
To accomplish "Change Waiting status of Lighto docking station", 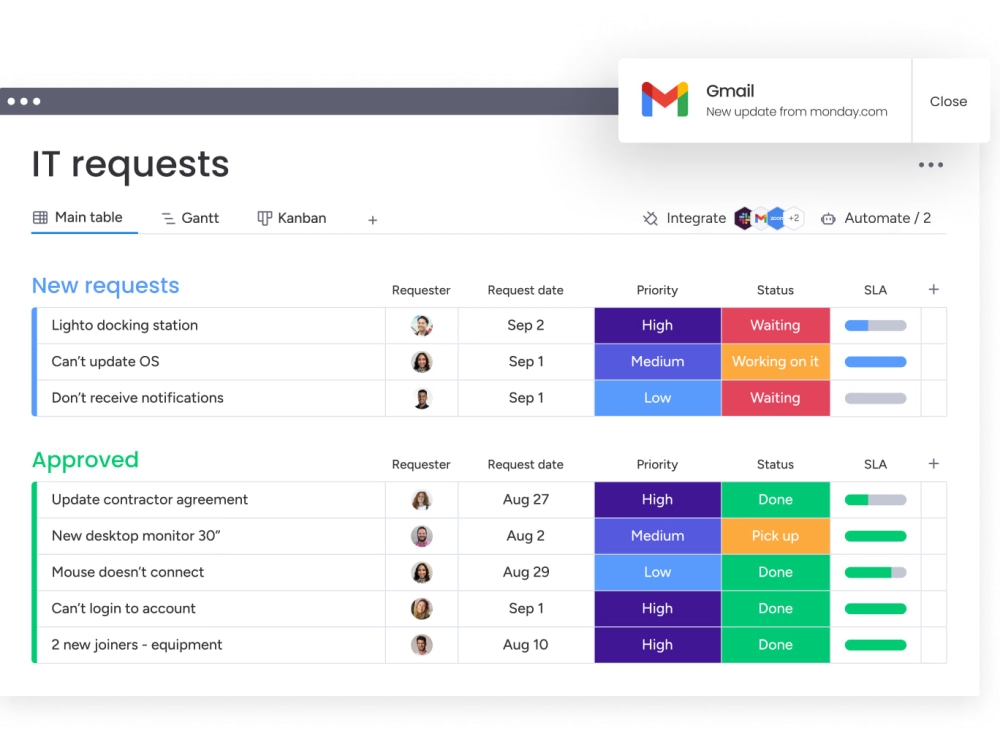I will (x=776, y=325).
